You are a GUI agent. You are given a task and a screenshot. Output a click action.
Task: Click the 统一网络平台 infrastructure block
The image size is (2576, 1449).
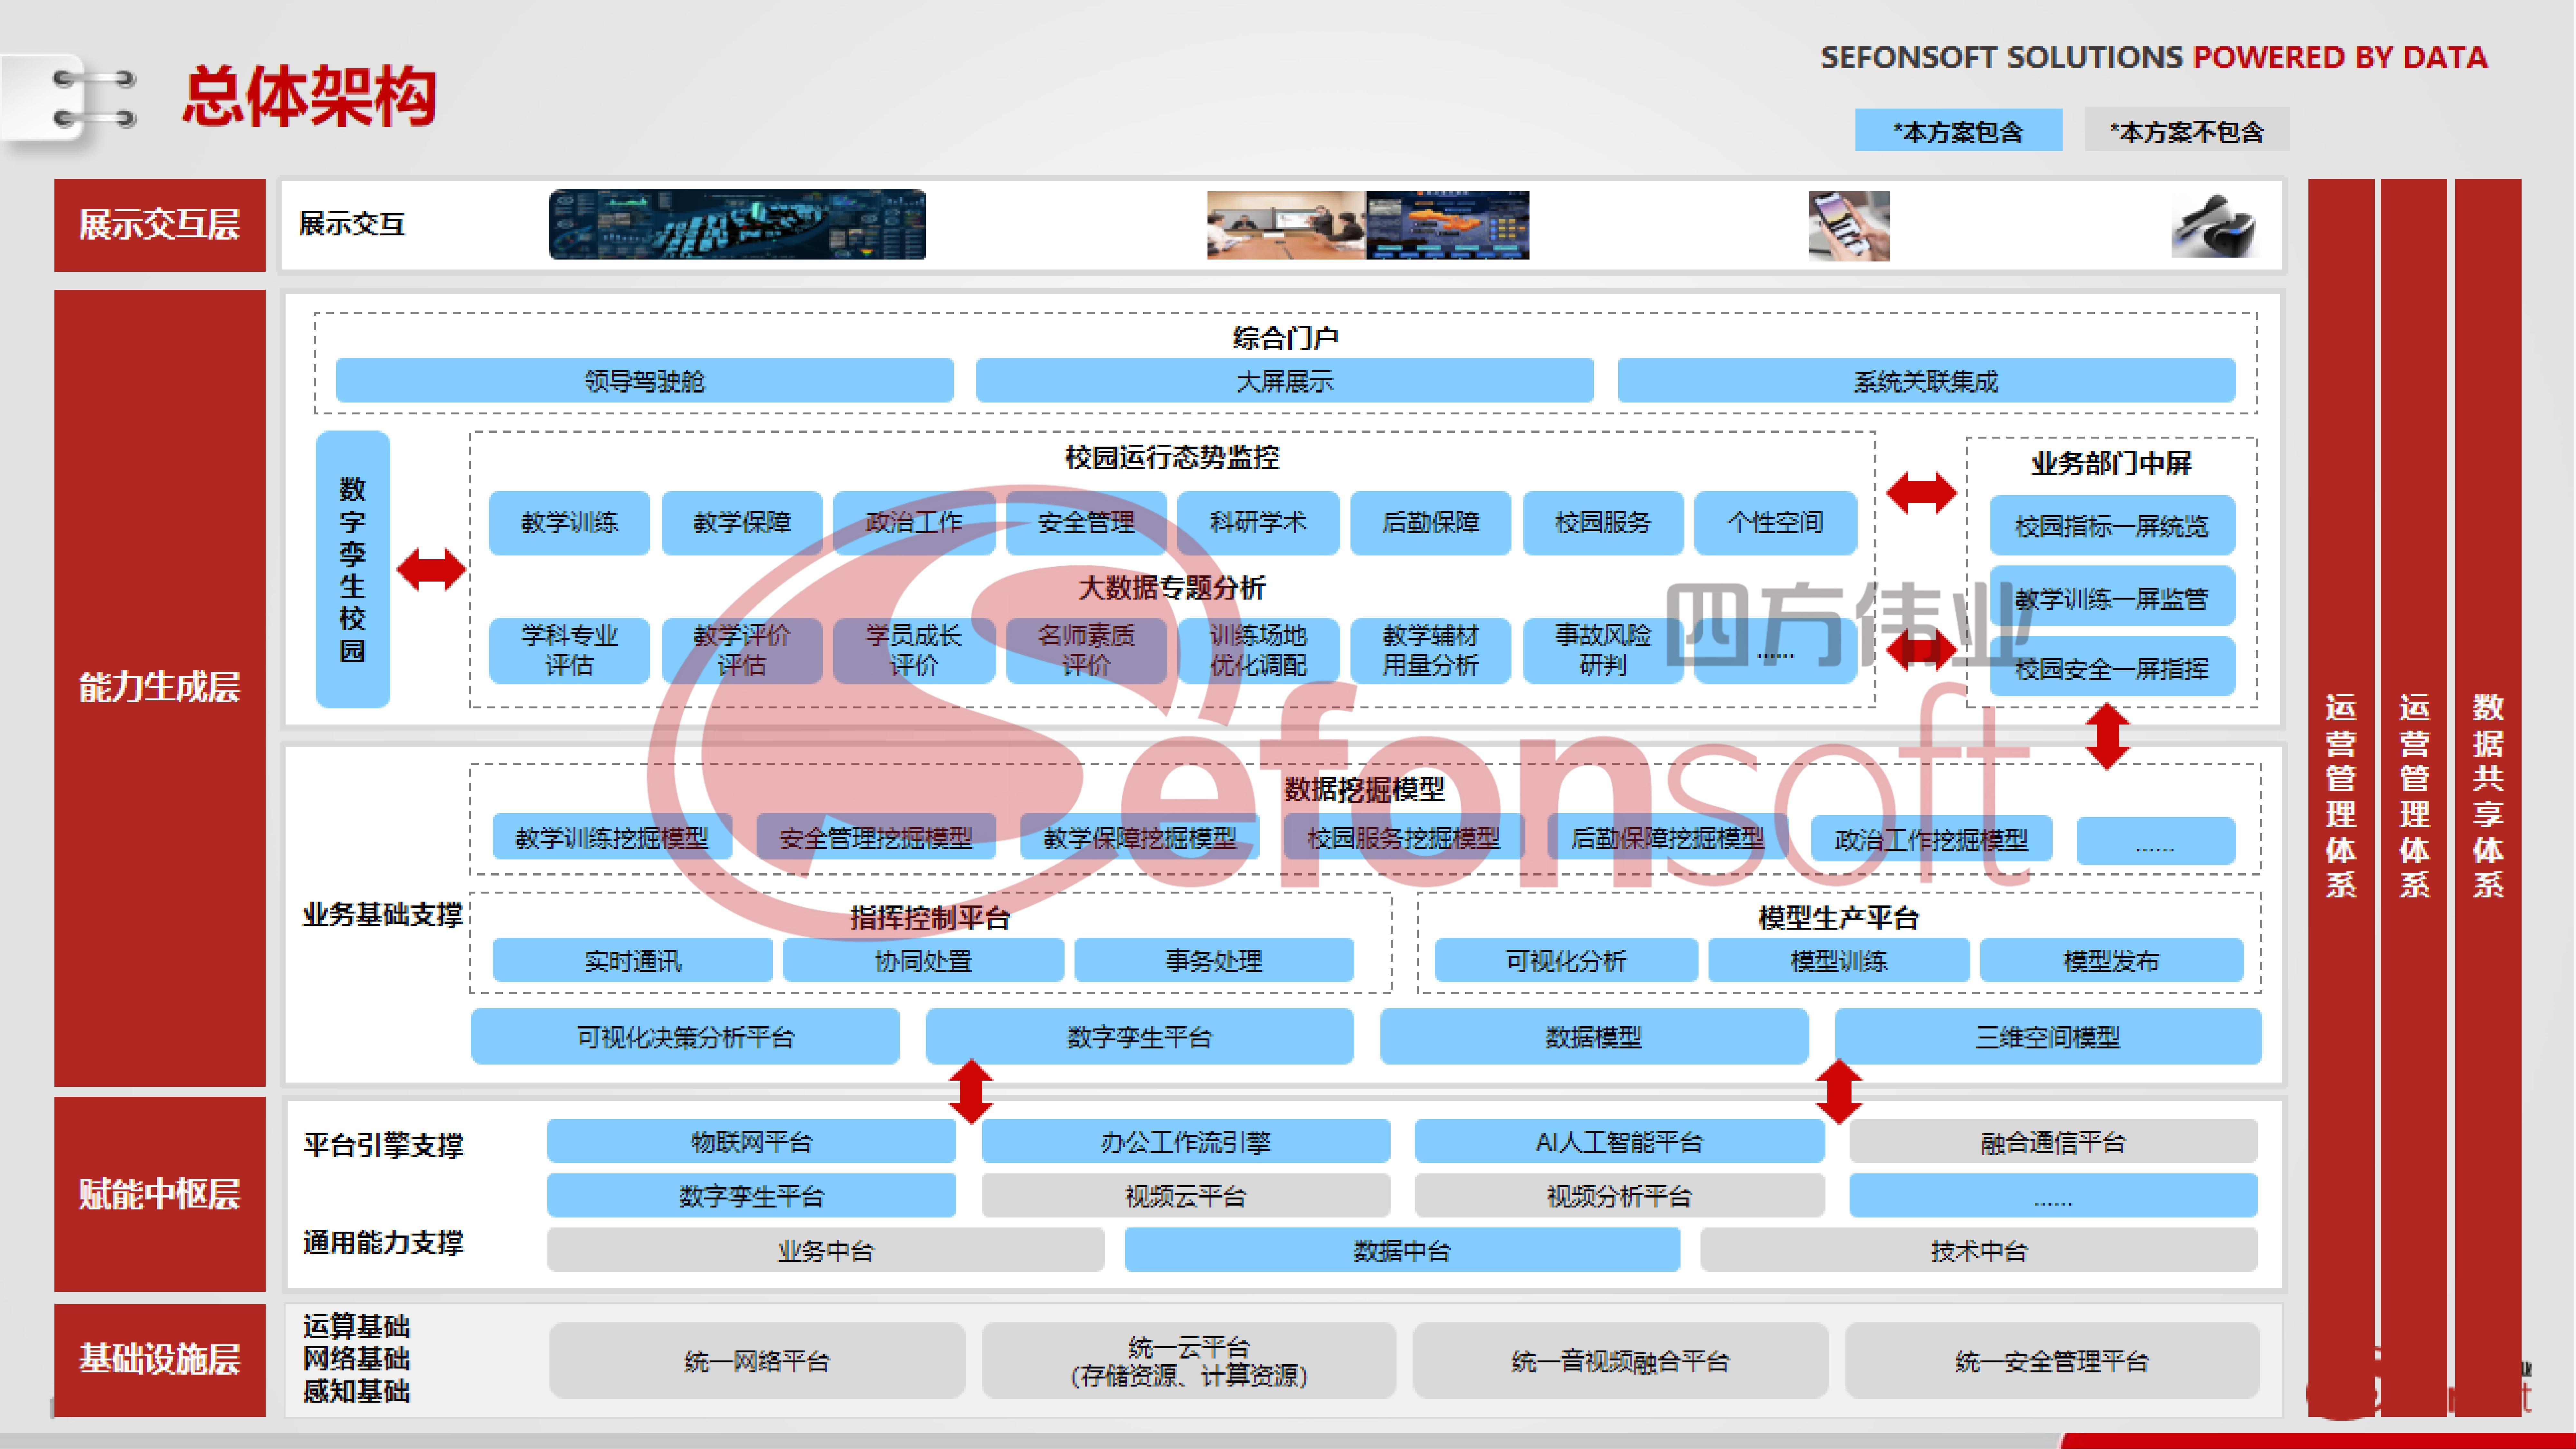pos(757,1361)
